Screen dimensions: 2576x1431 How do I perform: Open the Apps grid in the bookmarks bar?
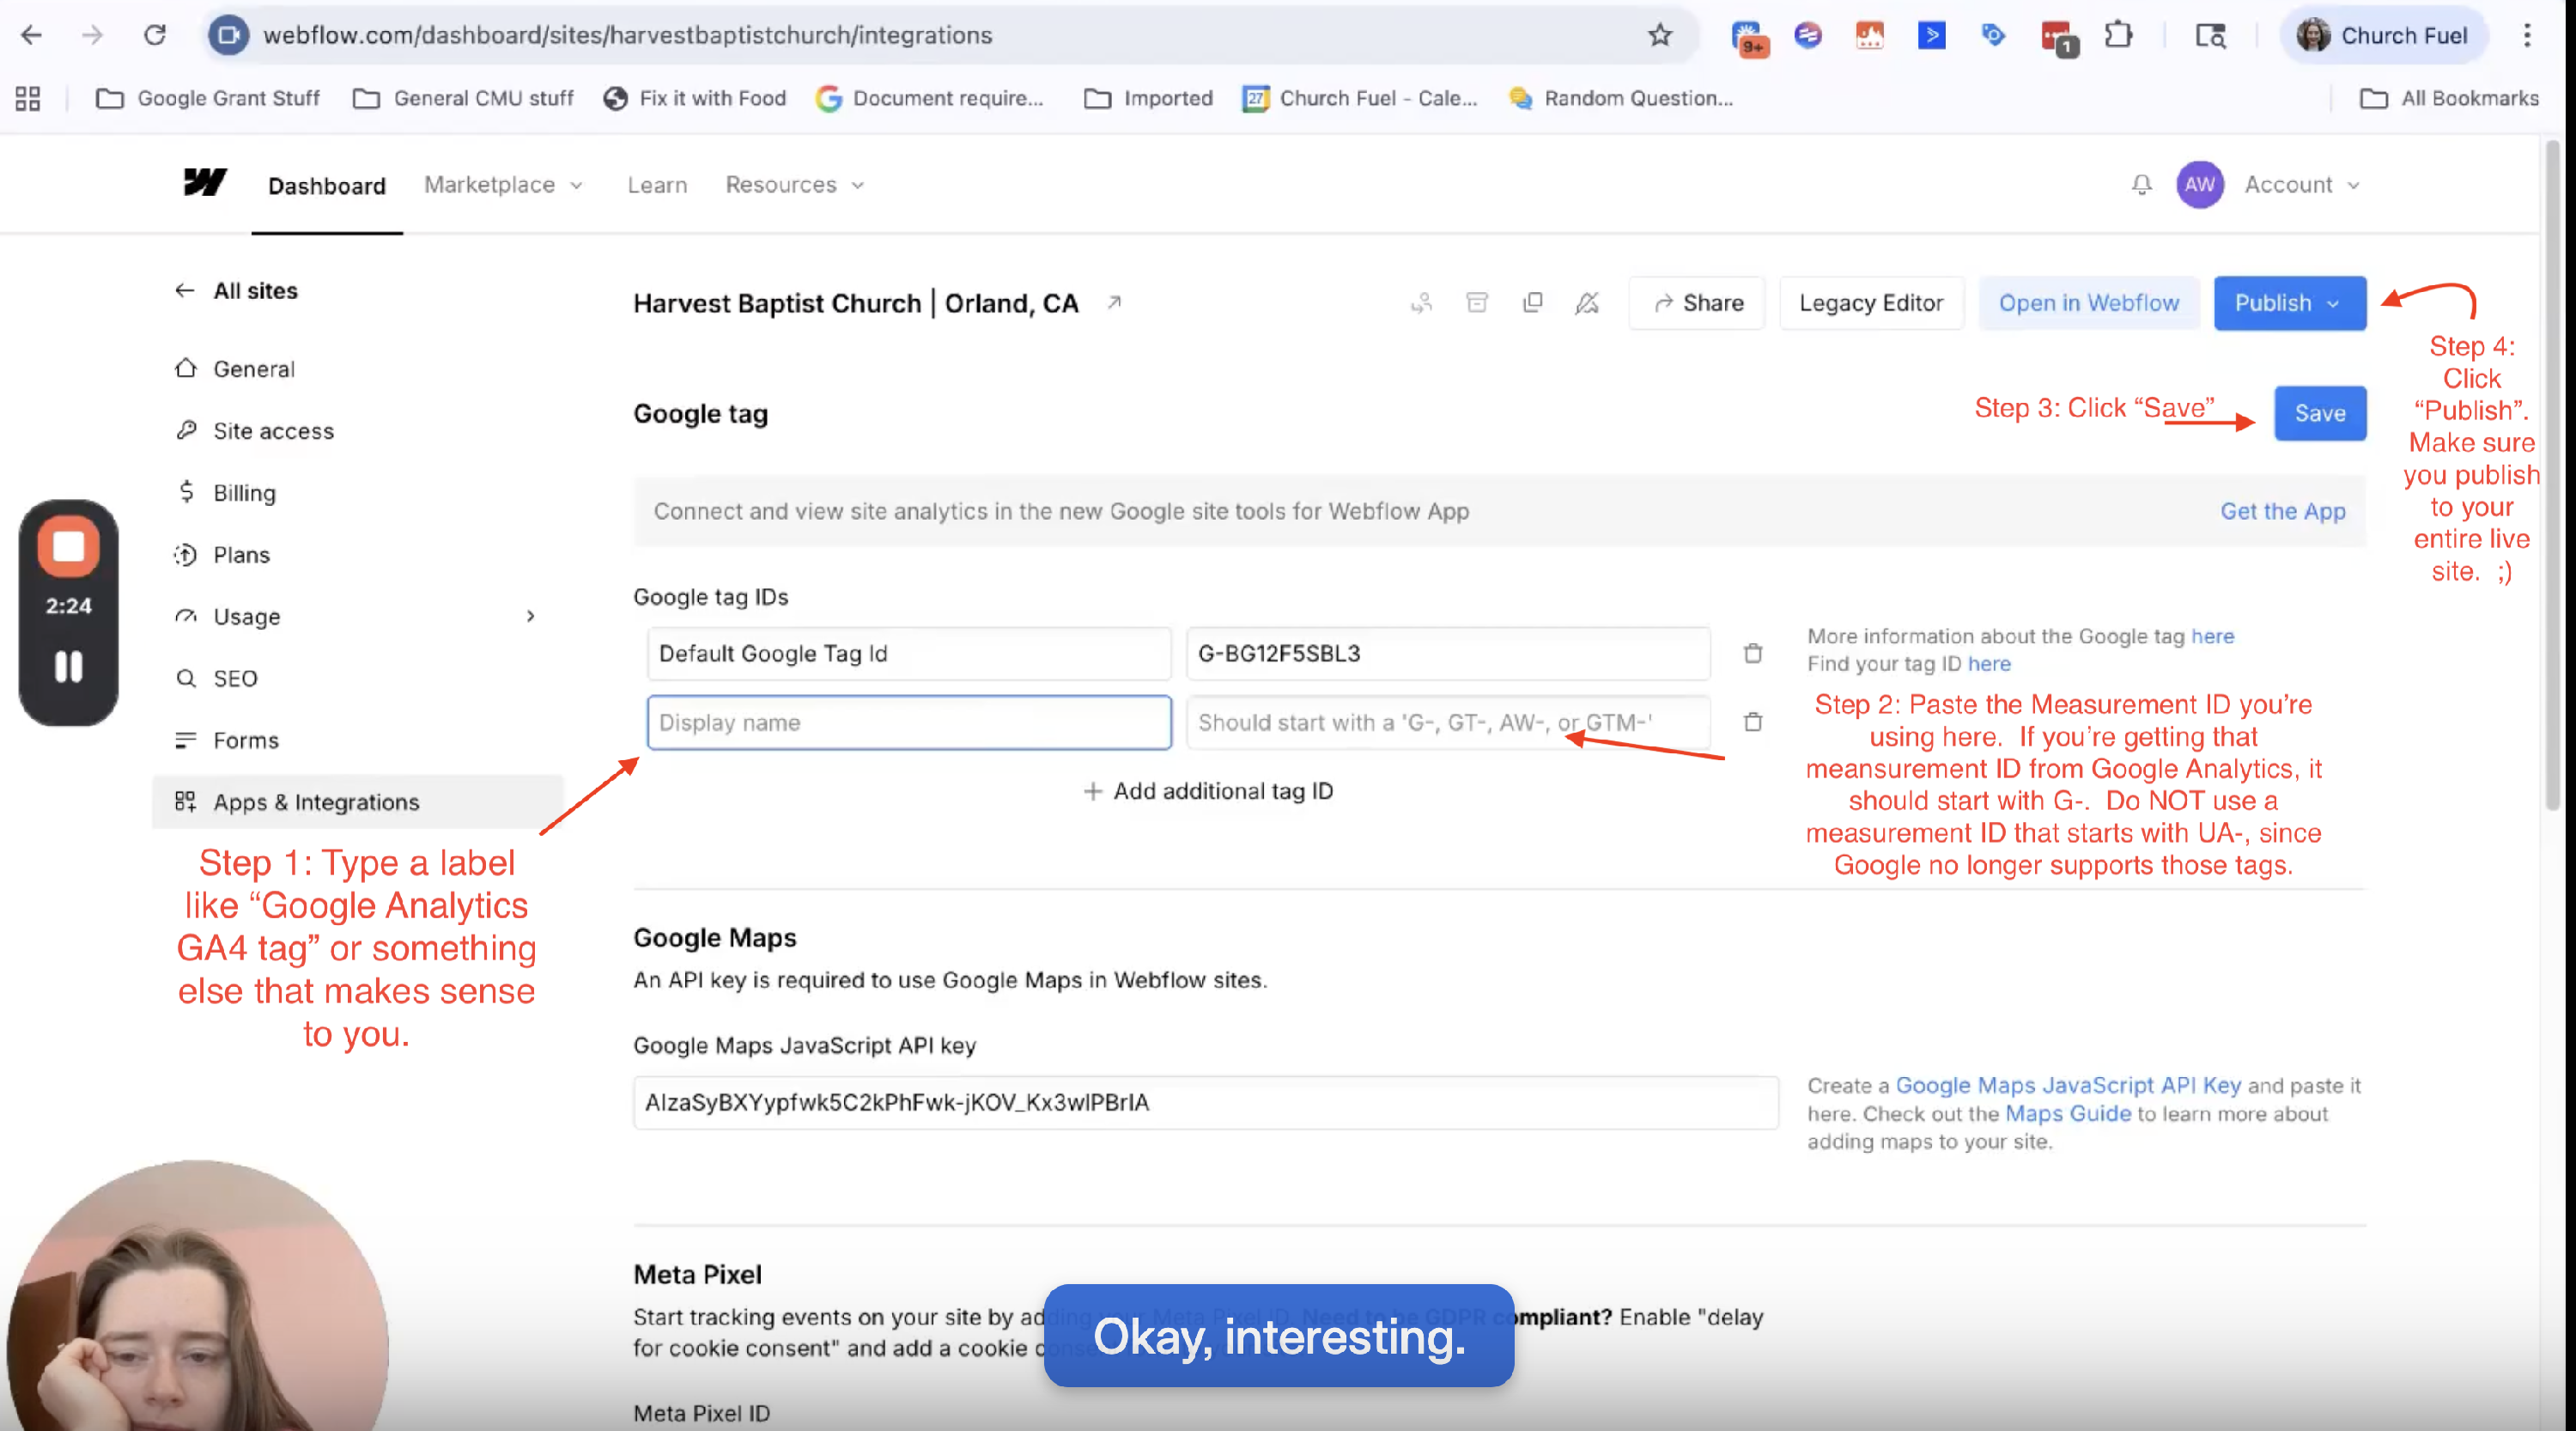click(28, 98)
